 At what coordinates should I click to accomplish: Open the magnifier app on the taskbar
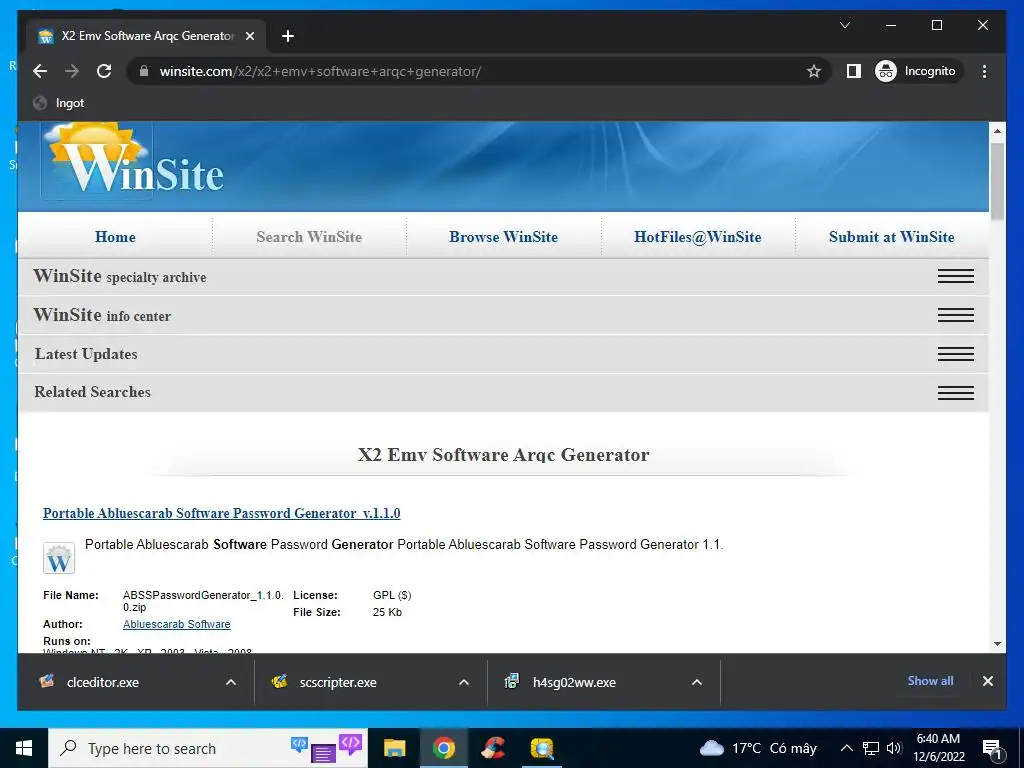[x=542, y=748]
